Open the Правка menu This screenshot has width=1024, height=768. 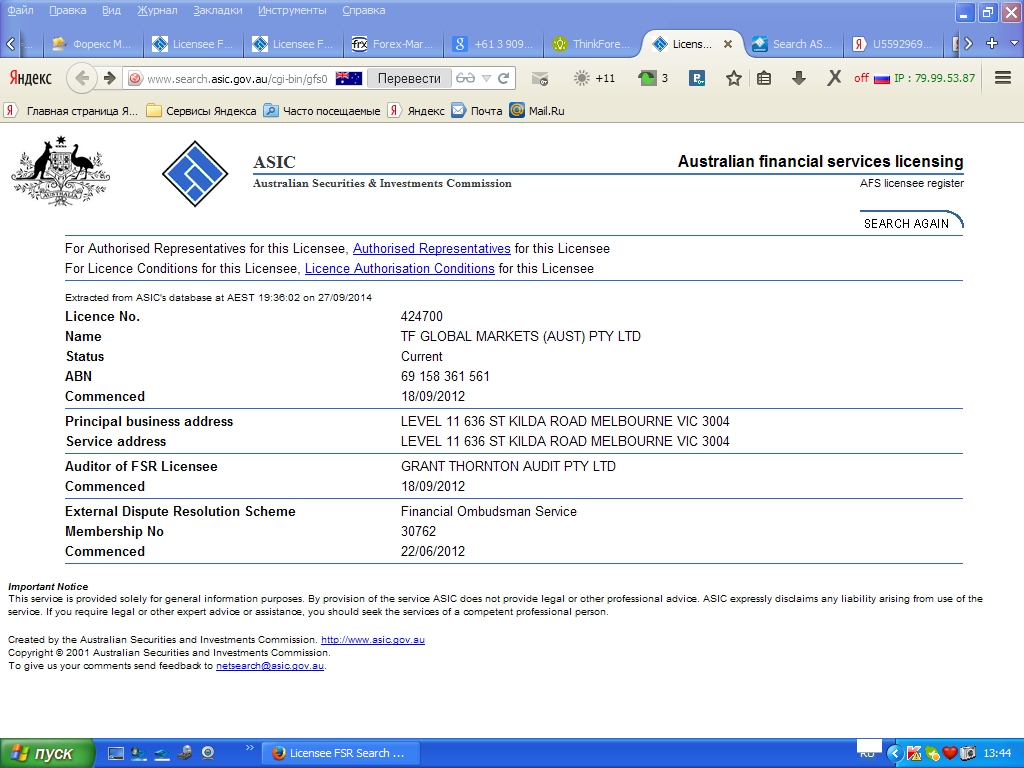pyautogui.click(x=67, y=10)
